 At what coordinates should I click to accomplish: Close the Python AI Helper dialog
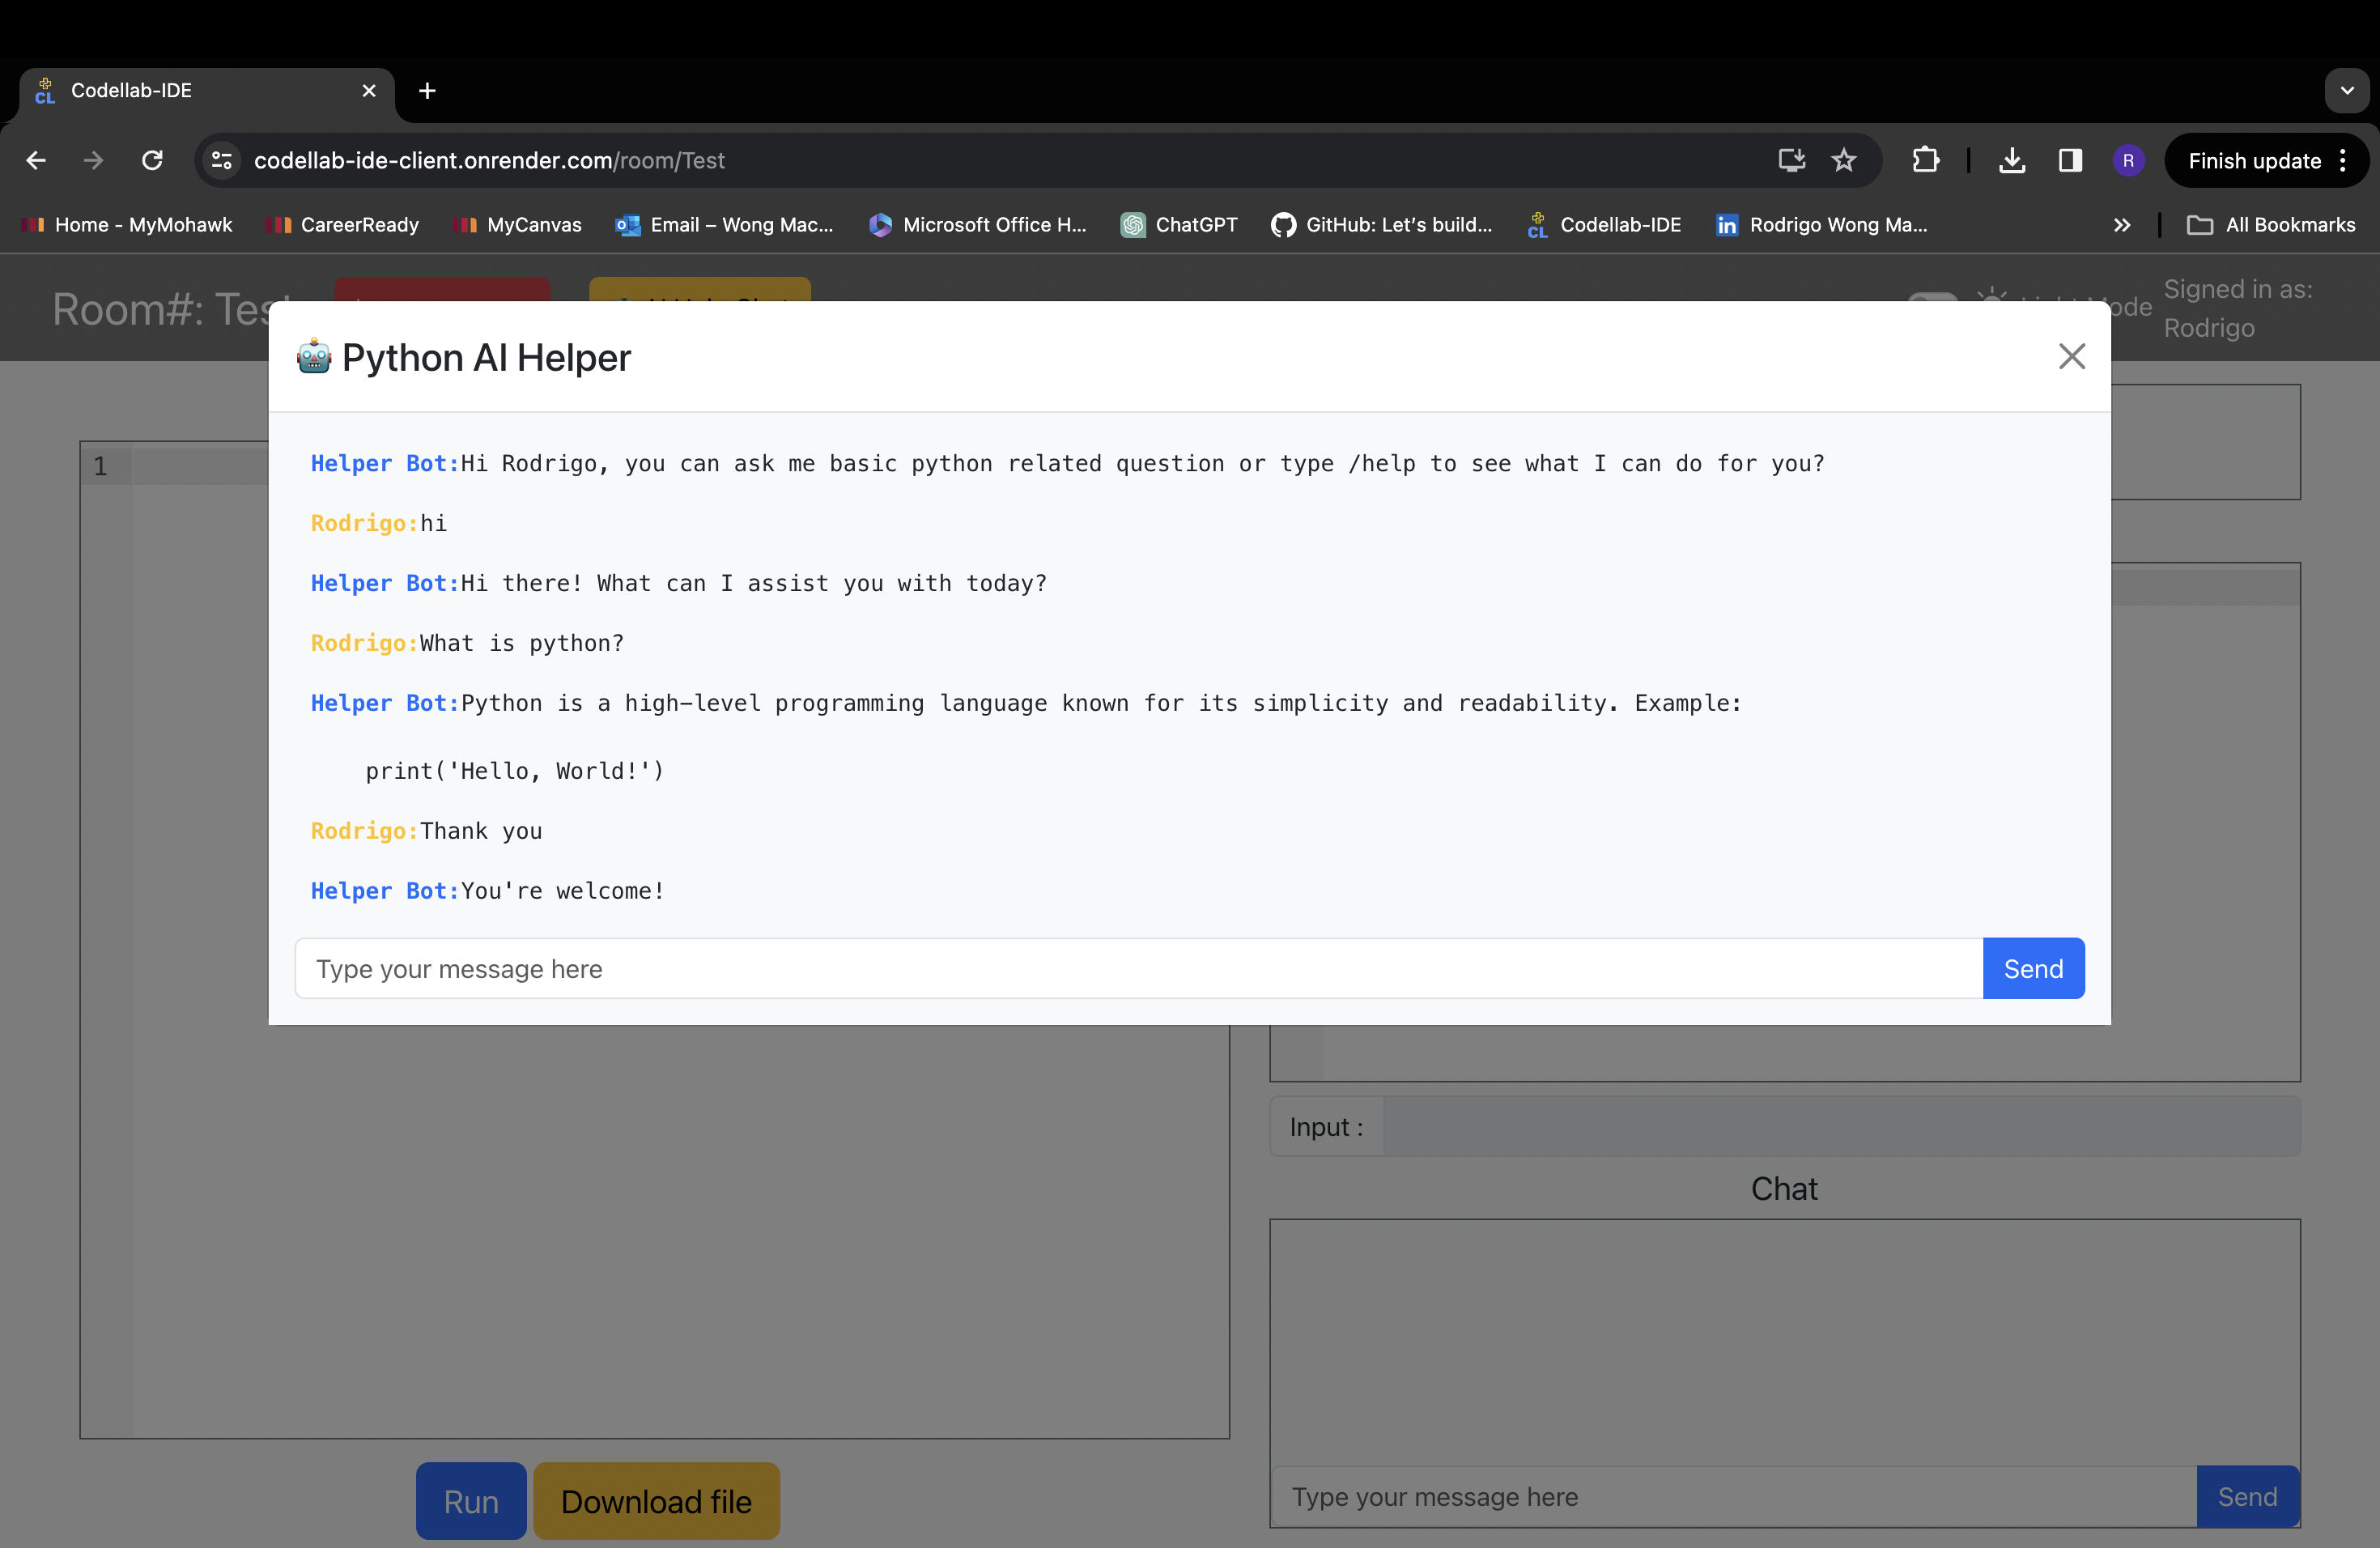(x=2071, y=356)
